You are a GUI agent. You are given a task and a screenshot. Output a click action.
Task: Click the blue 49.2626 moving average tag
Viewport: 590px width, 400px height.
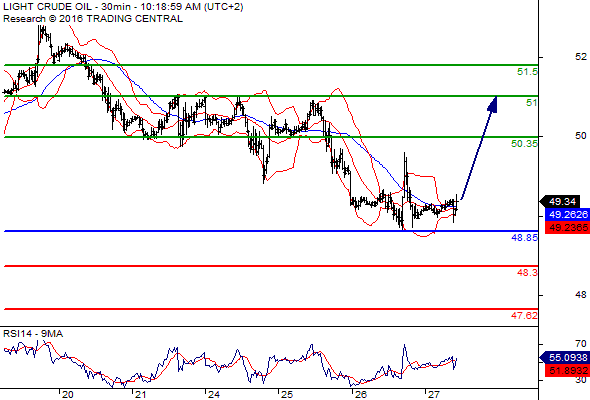tap(567, 214)
